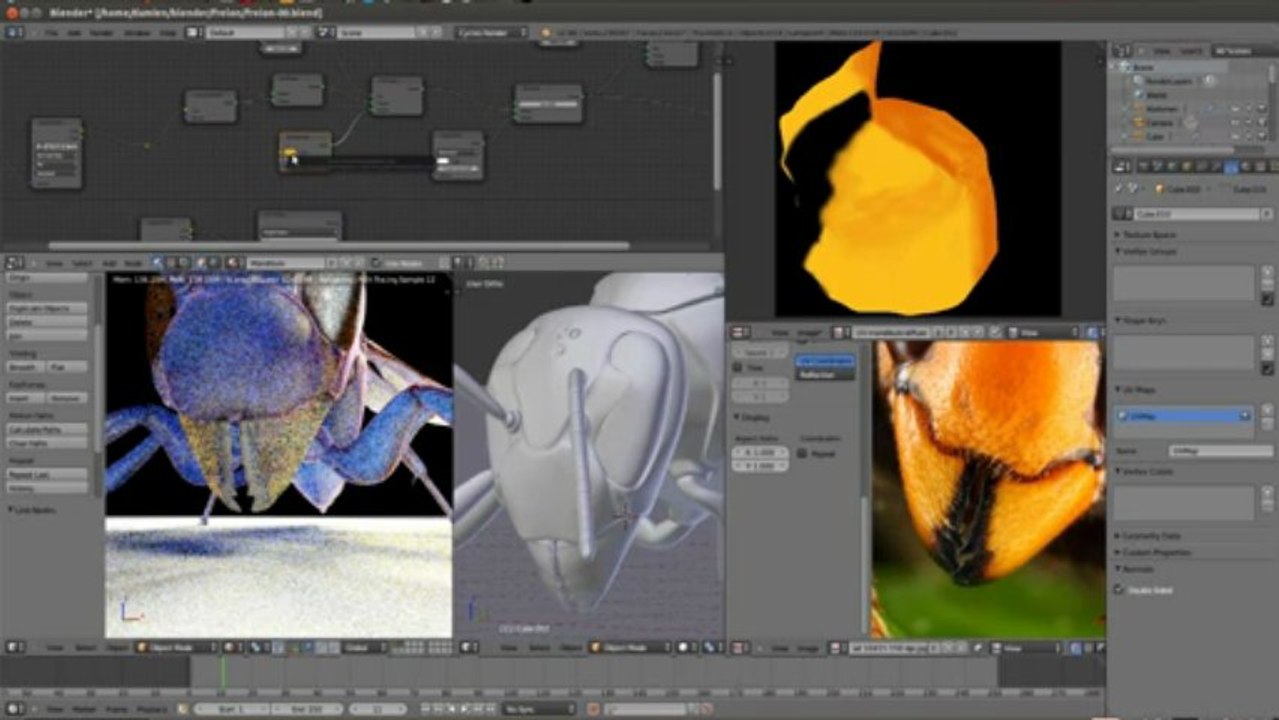Toggle the Double Sided checkbox
The image size is (1279, 720).
tap(1120, 590)
